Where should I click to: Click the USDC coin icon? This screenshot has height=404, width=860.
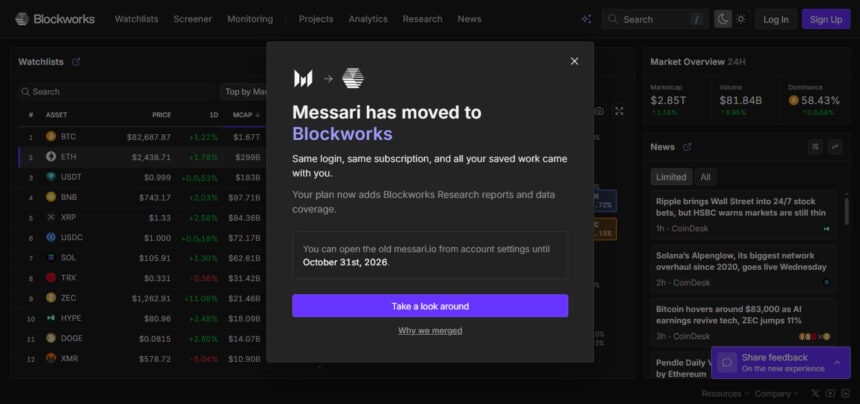click(51, 237)
